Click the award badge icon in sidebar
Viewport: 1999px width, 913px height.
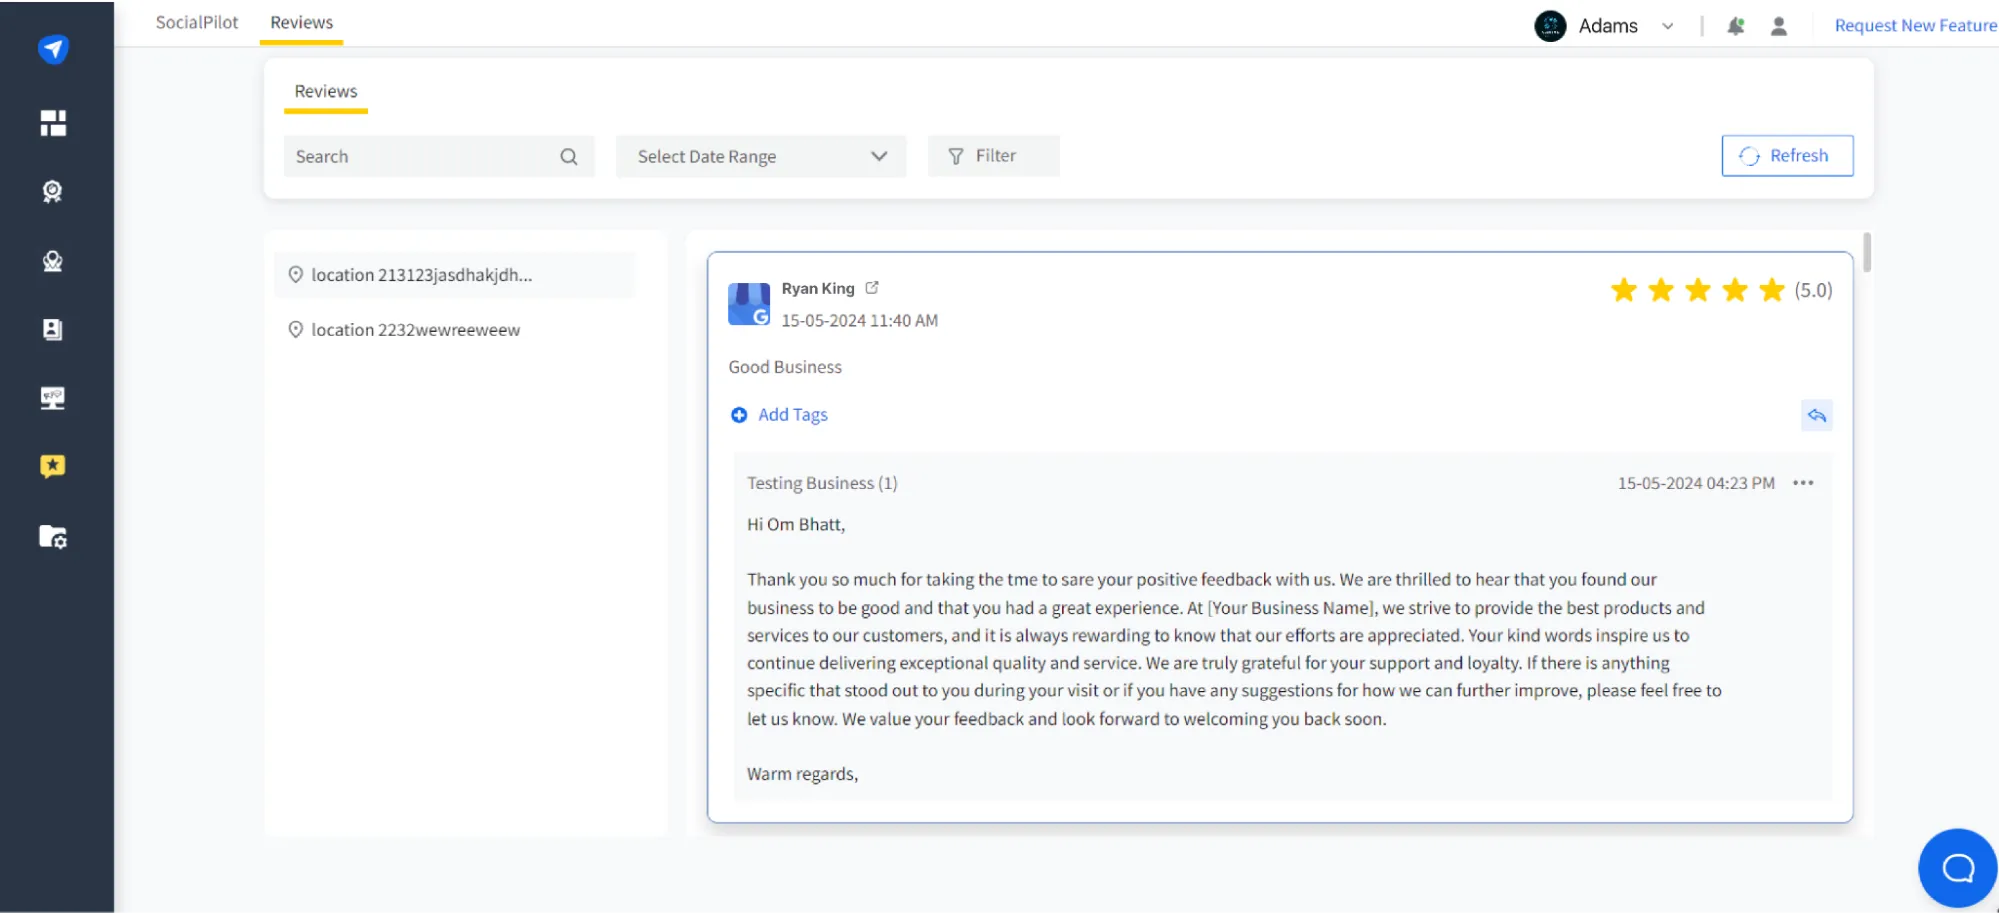pyautogui.click(x=54, y=191)
